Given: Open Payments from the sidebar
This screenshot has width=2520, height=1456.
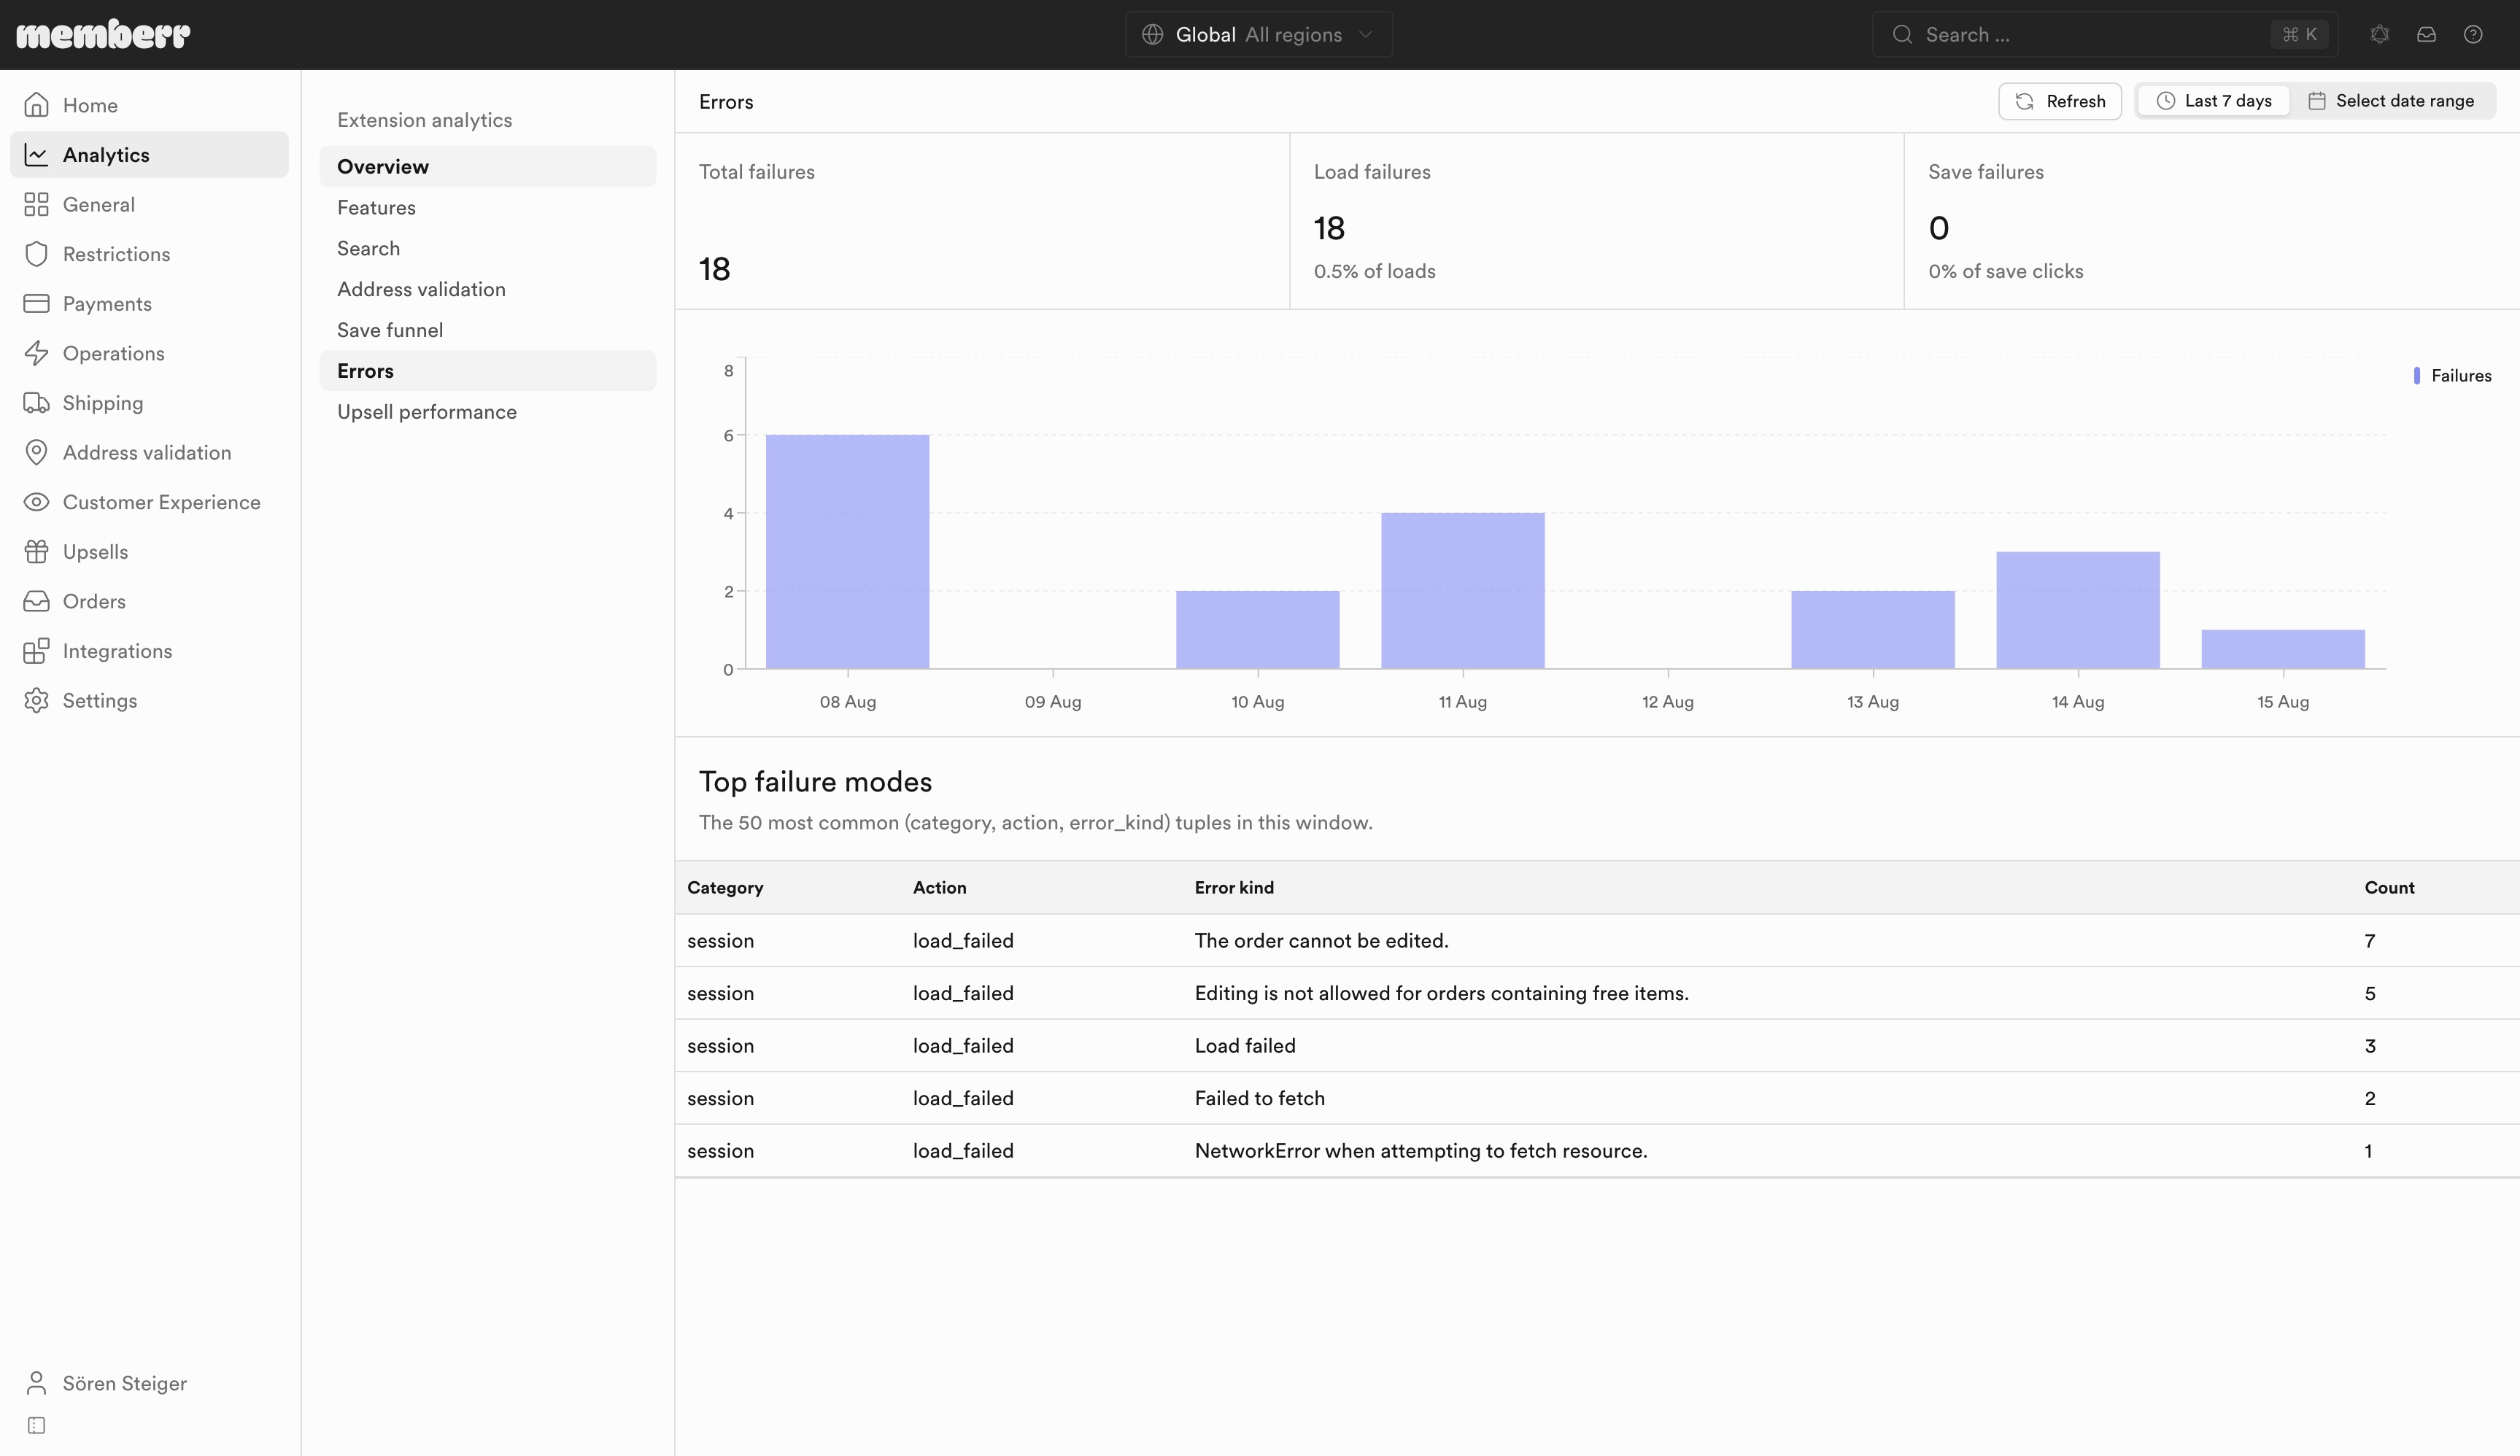Looking at the screenshot, I should click(107, 304).
